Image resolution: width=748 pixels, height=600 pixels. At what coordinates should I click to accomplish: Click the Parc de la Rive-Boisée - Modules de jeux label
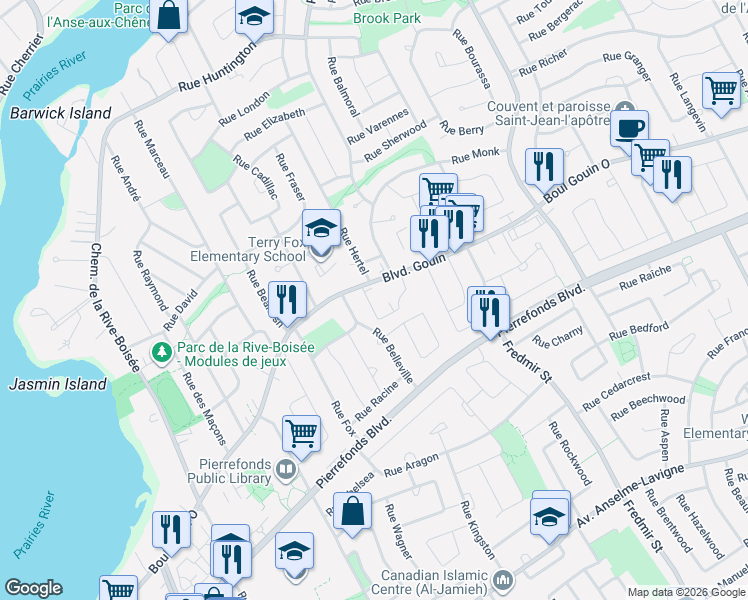246,354
